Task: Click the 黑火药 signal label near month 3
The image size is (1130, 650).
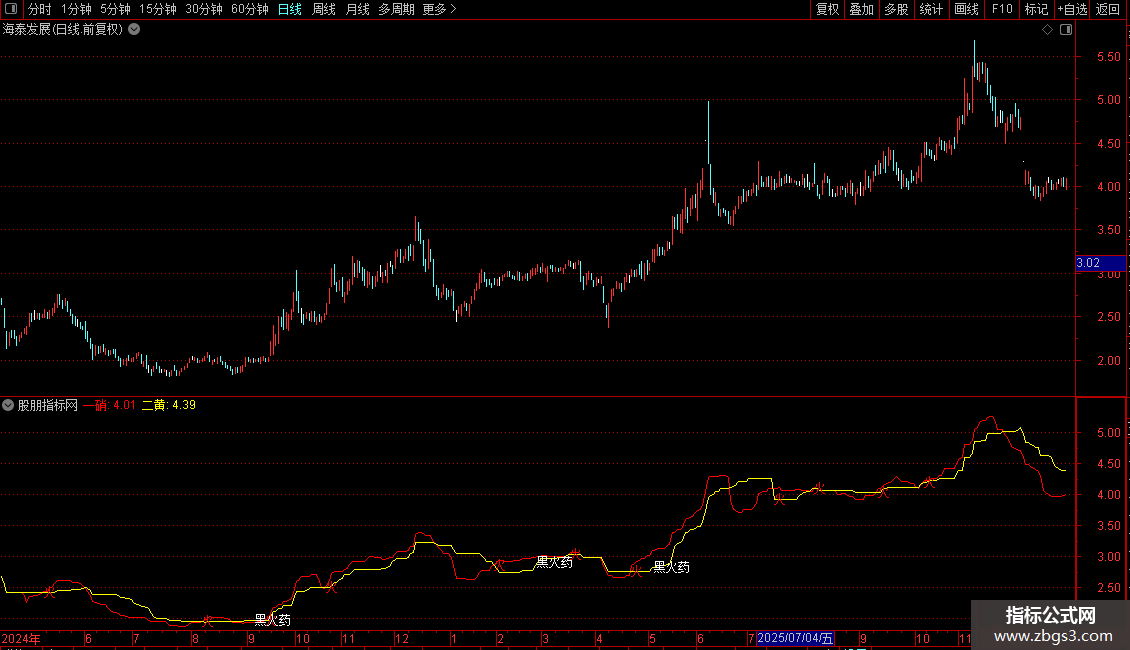Action: coord(554,562)
